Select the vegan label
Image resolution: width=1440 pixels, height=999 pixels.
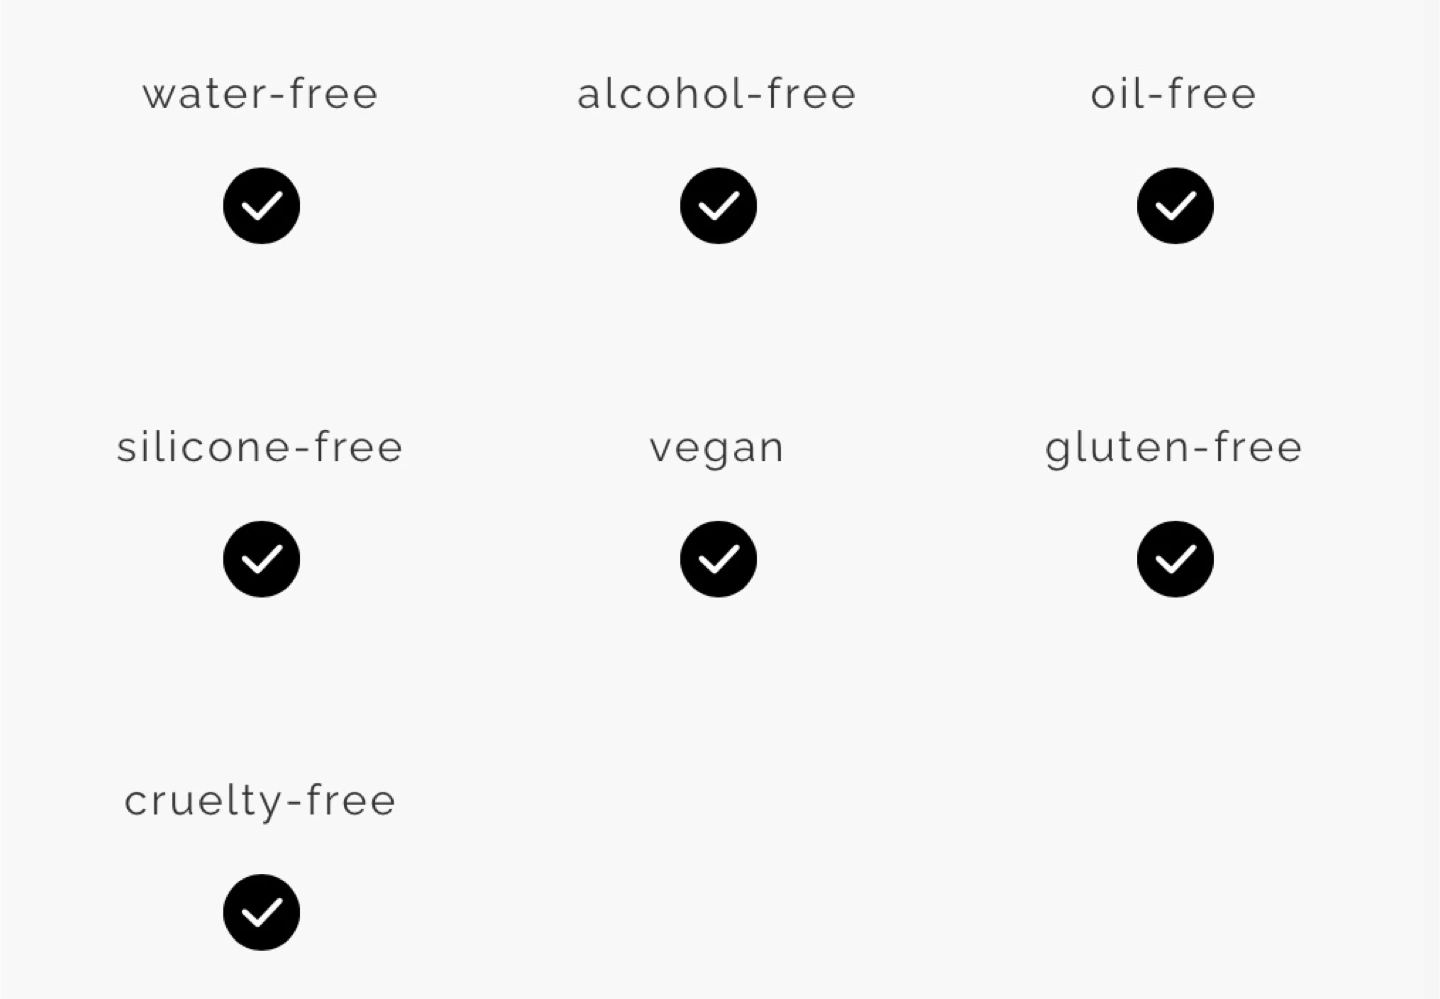click(x=717, y=450)
